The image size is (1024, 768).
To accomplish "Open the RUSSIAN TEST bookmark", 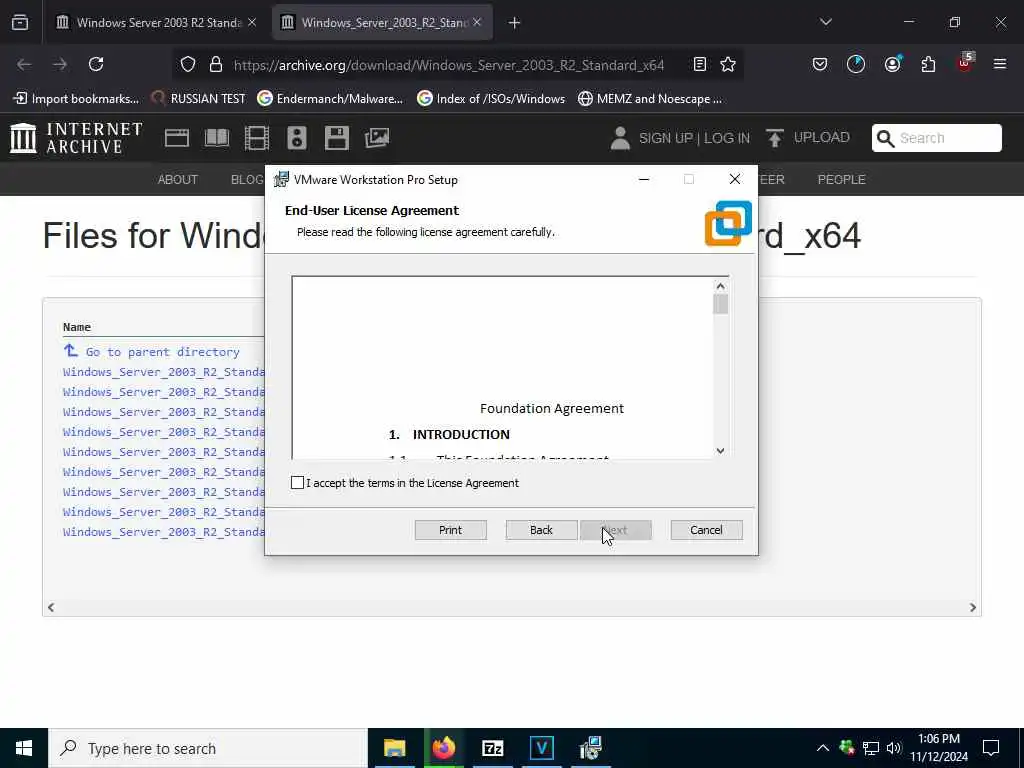I will coord(199,99).
